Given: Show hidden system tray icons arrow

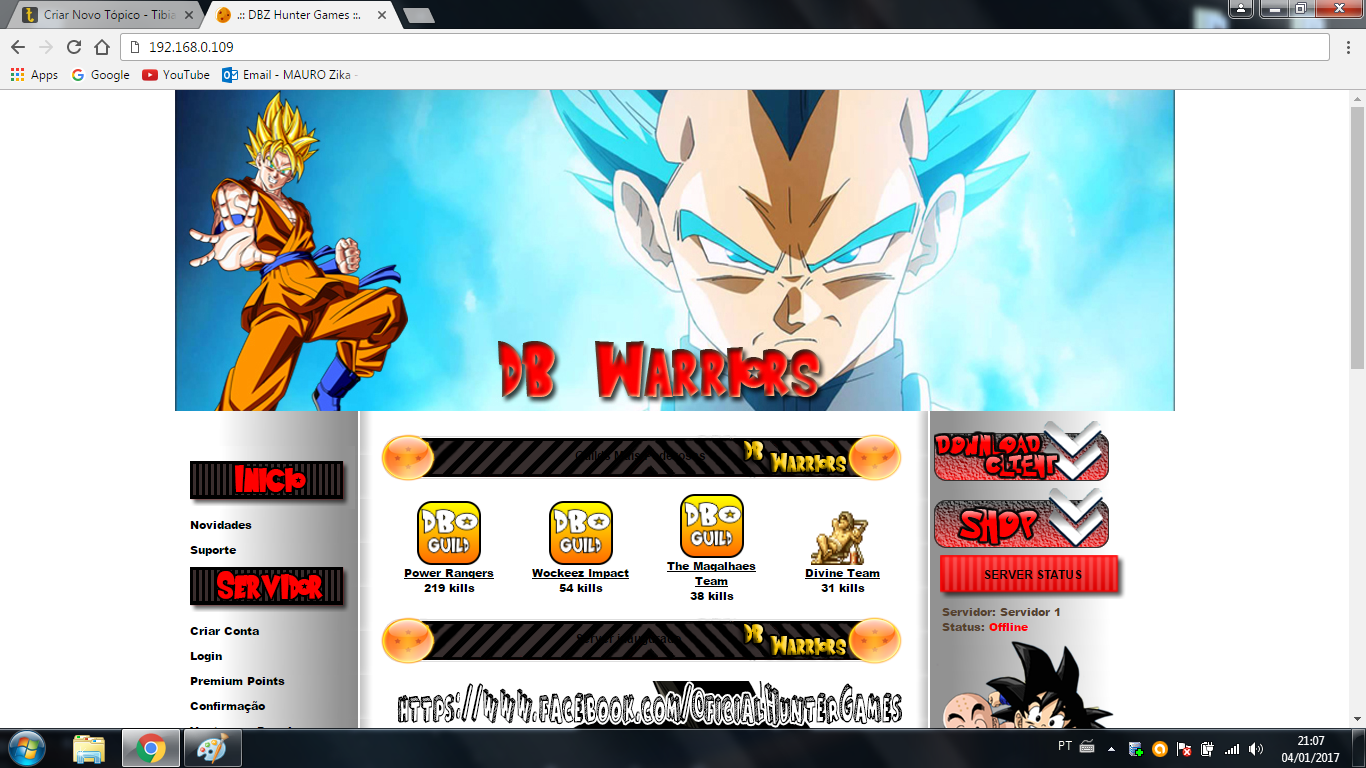Looking at the screenshot, I should click(x=1111, y=748).
